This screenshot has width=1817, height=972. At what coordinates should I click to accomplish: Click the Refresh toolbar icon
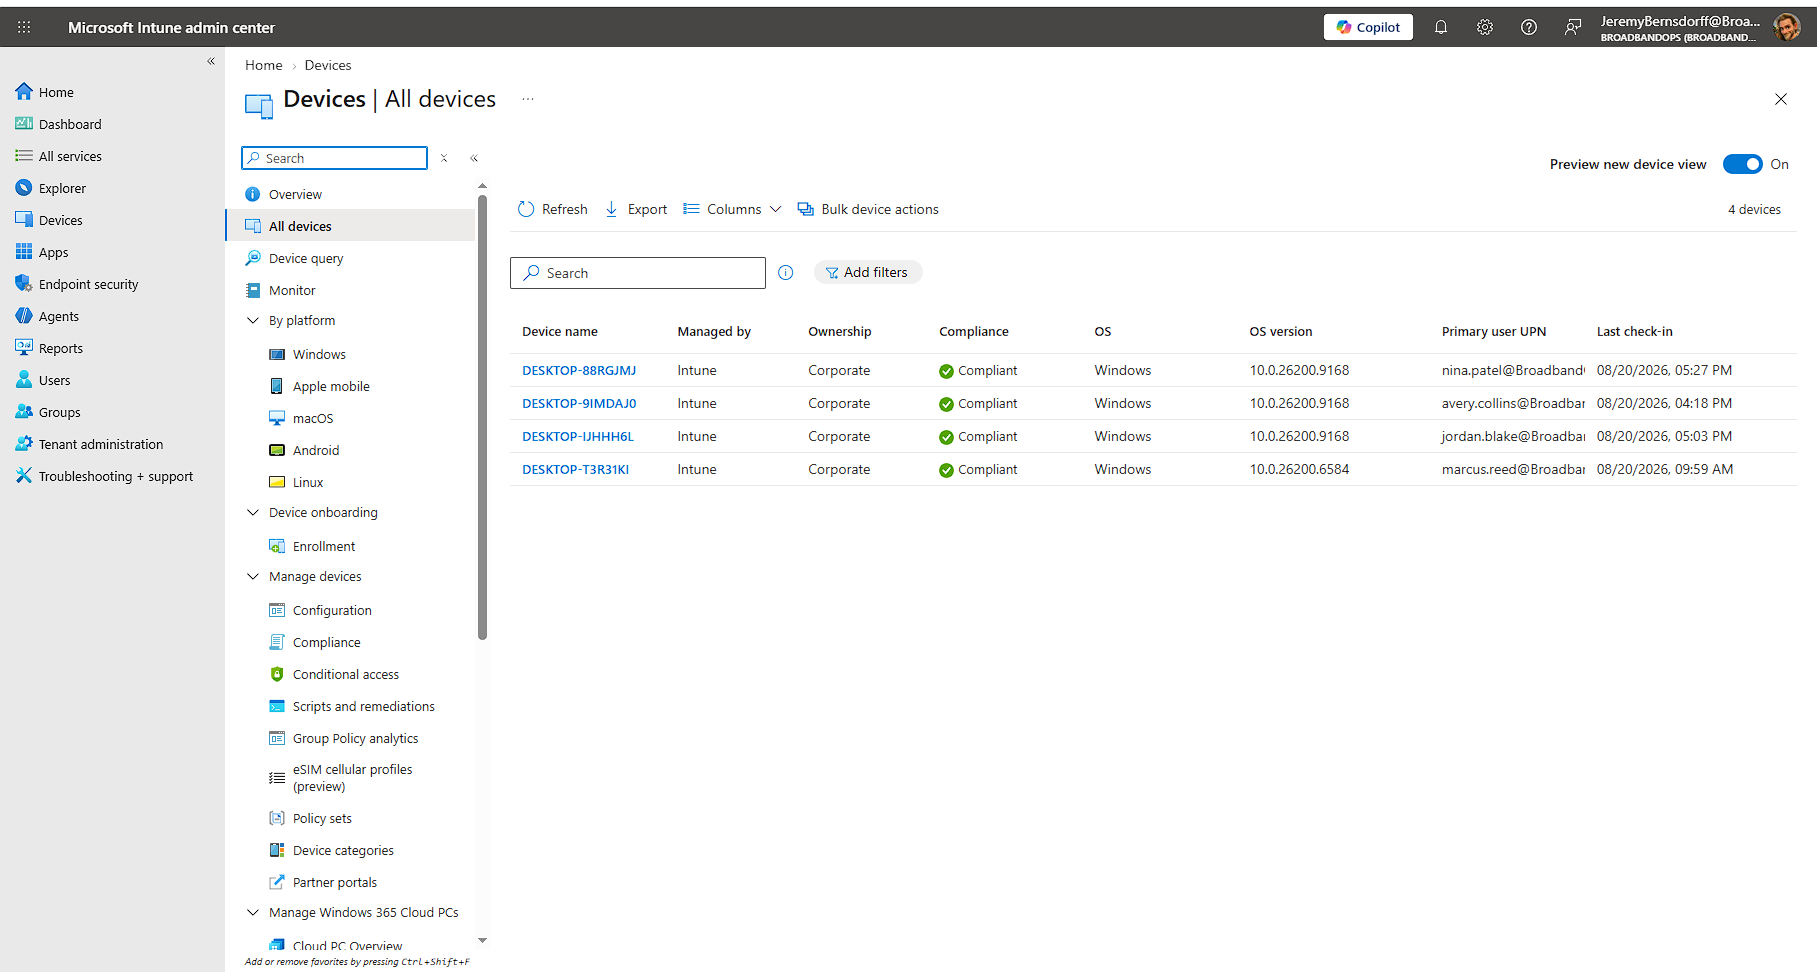526,209
